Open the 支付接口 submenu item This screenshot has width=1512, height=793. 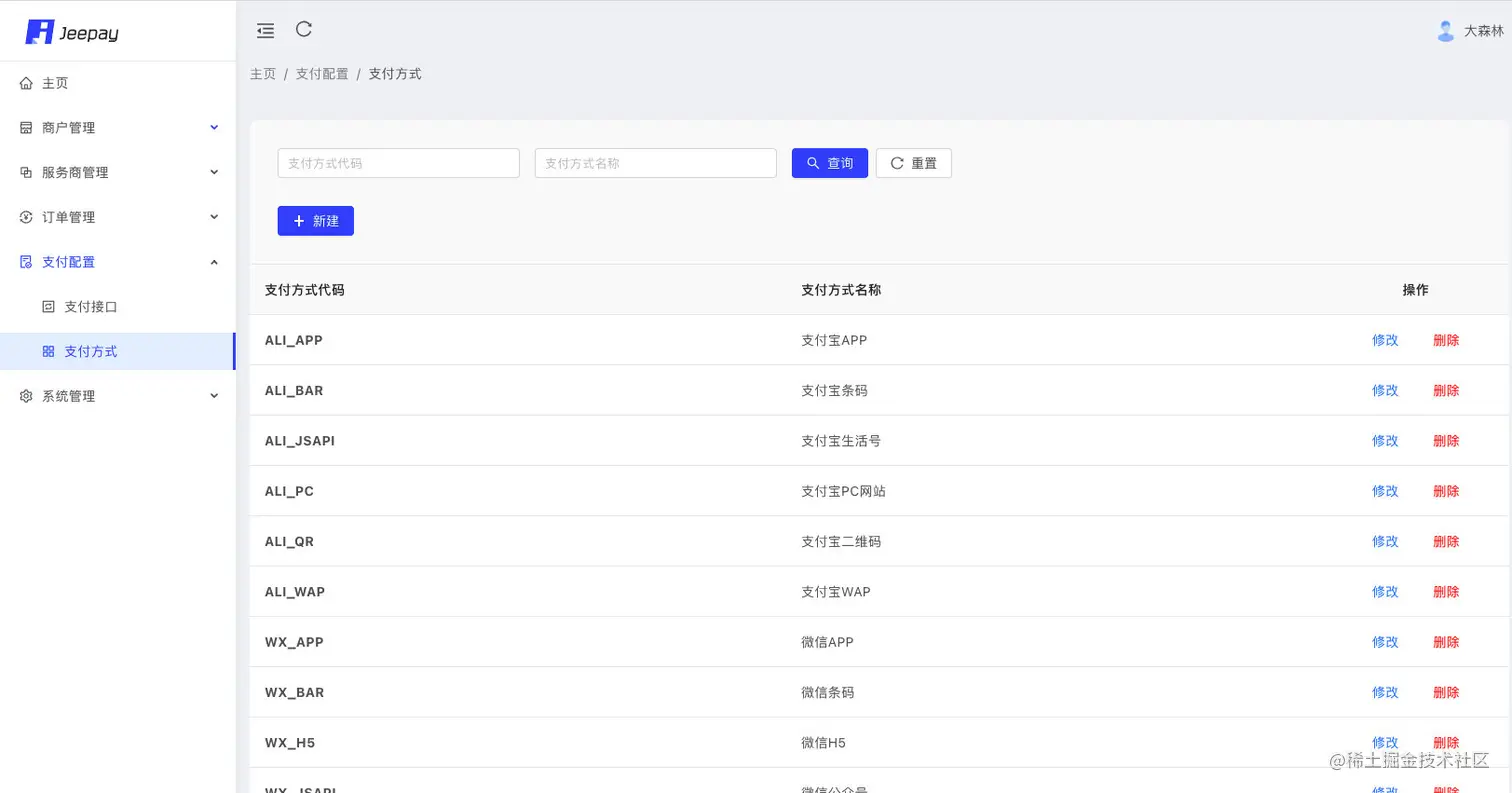pyautogui.click(x=118, y=307)
